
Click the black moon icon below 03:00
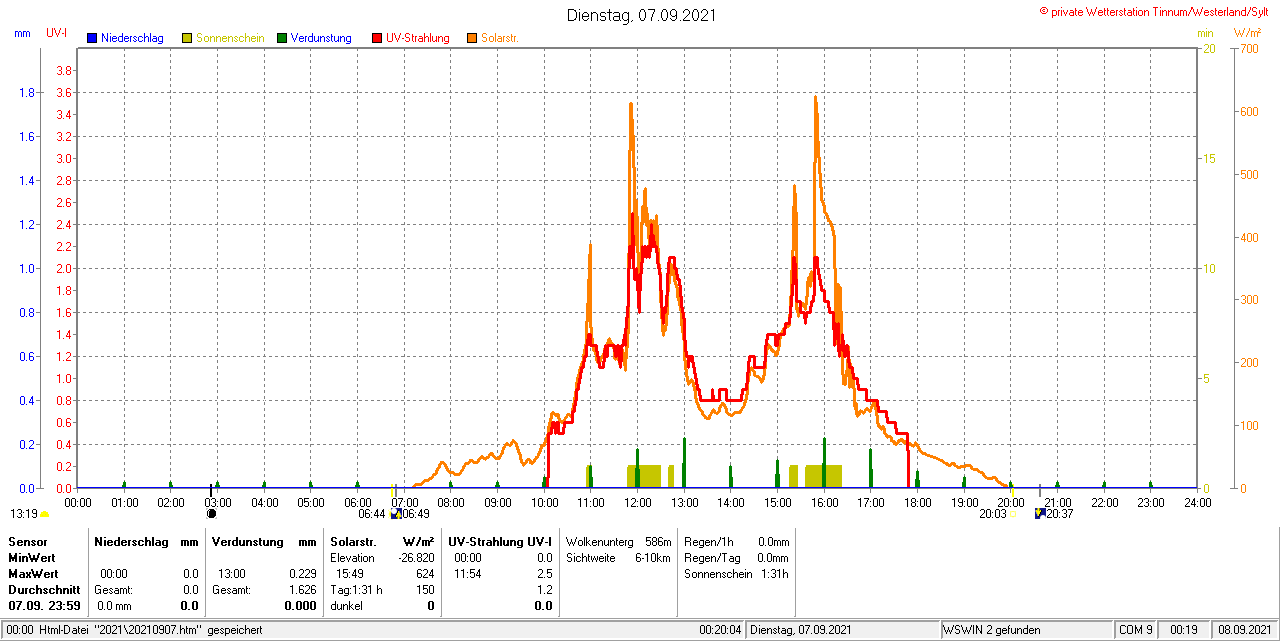[211, 513]
